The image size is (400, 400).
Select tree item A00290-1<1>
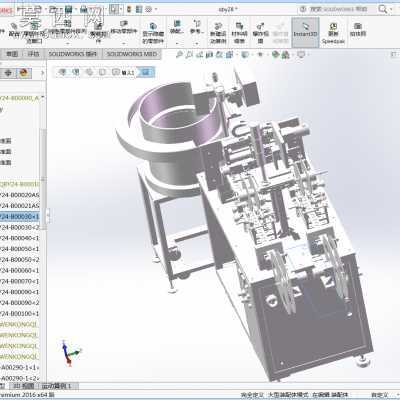pyautogui.click(x=19, y=367)
